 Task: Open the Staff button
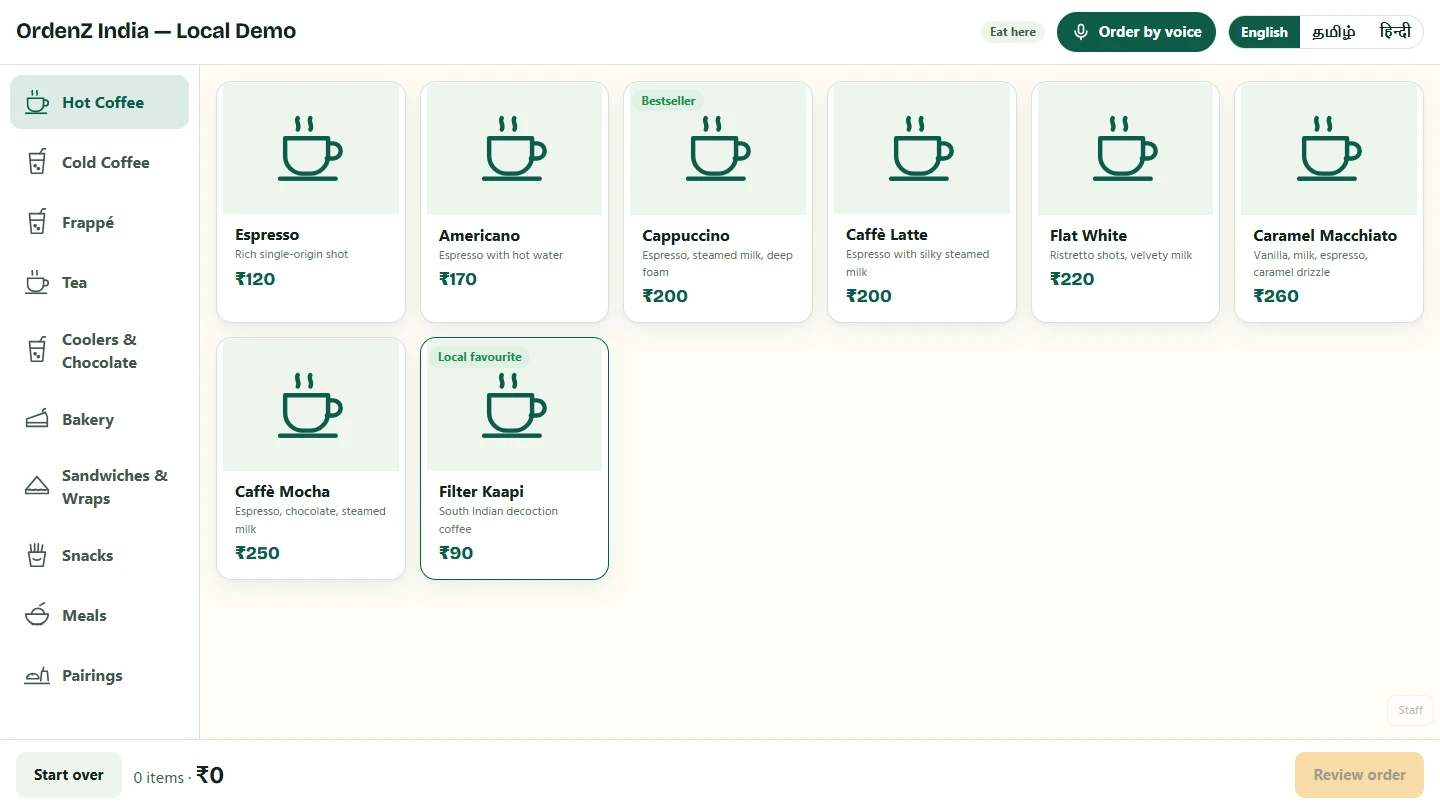pos(1410,710)
